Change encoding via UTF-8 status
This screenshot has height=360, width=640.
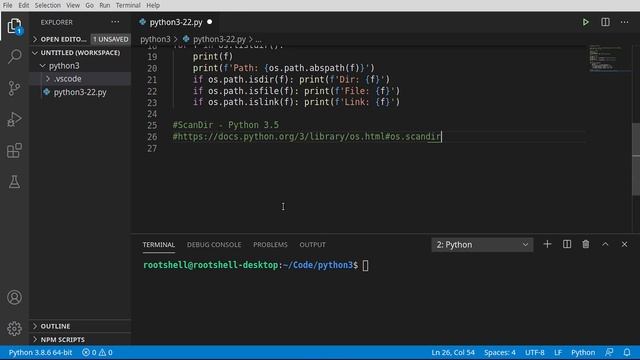[x=535, y=352]
